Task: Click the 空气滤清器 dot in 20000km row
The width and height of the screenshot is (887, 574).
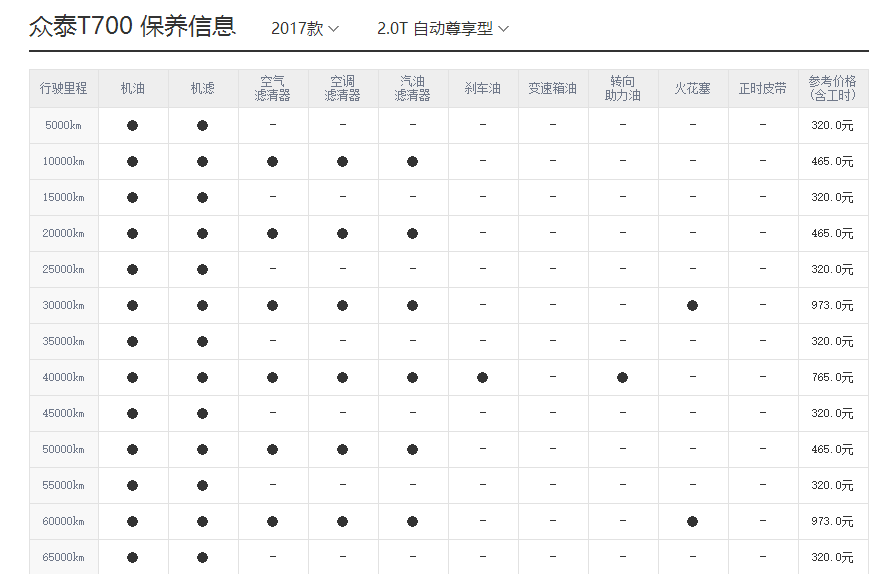Action: click(272, 233)
